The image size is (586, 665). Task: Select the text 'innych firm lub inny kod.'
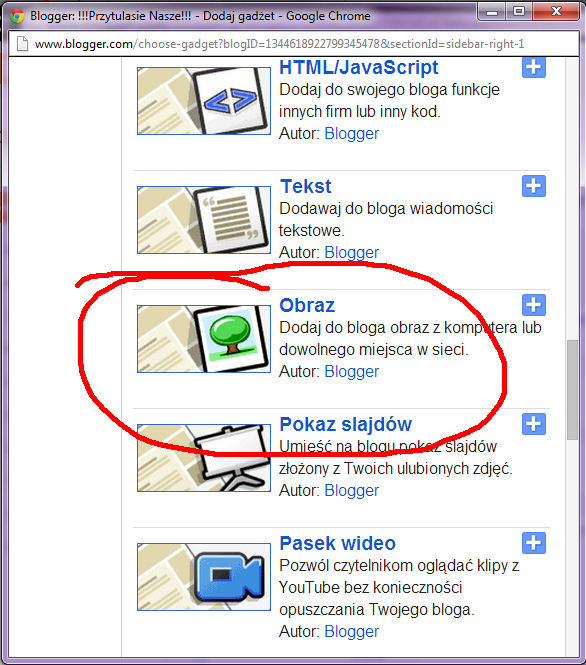pos(360,112)
